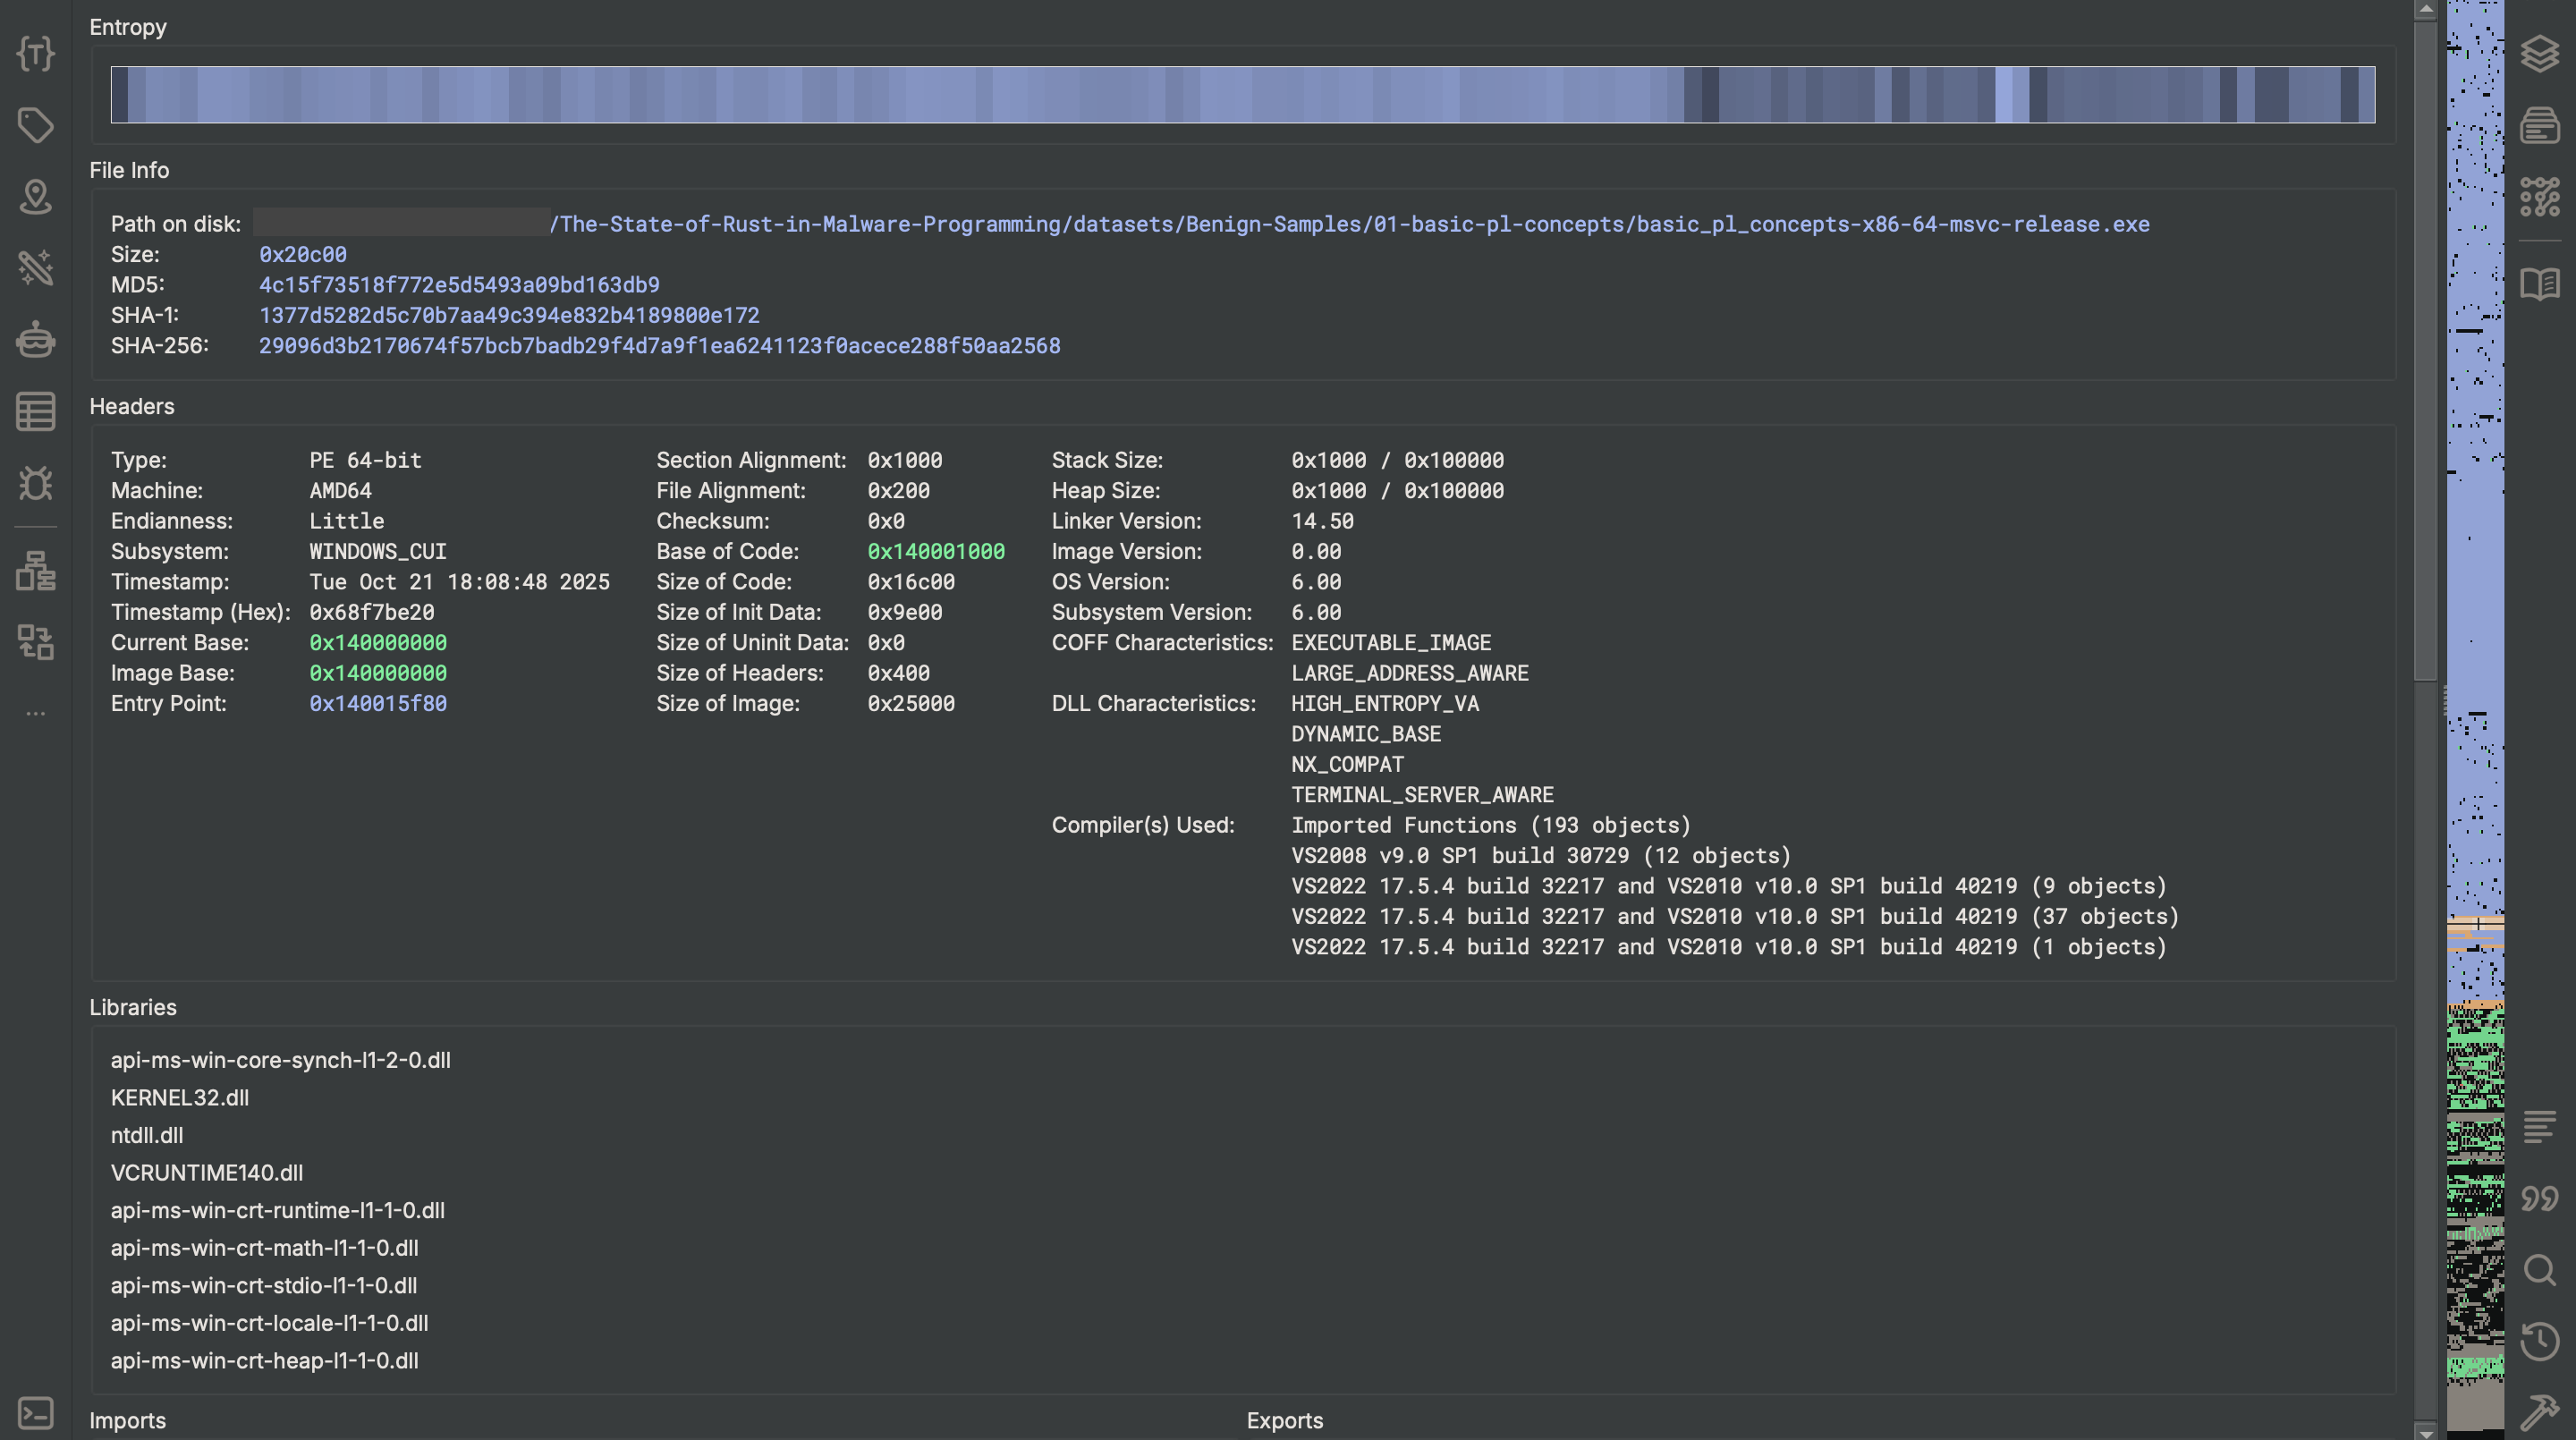The height and width of the screenshot is (1440, 2576).
Task: Click the Base of Code address 0x140001000
Action: pos(935,552)
